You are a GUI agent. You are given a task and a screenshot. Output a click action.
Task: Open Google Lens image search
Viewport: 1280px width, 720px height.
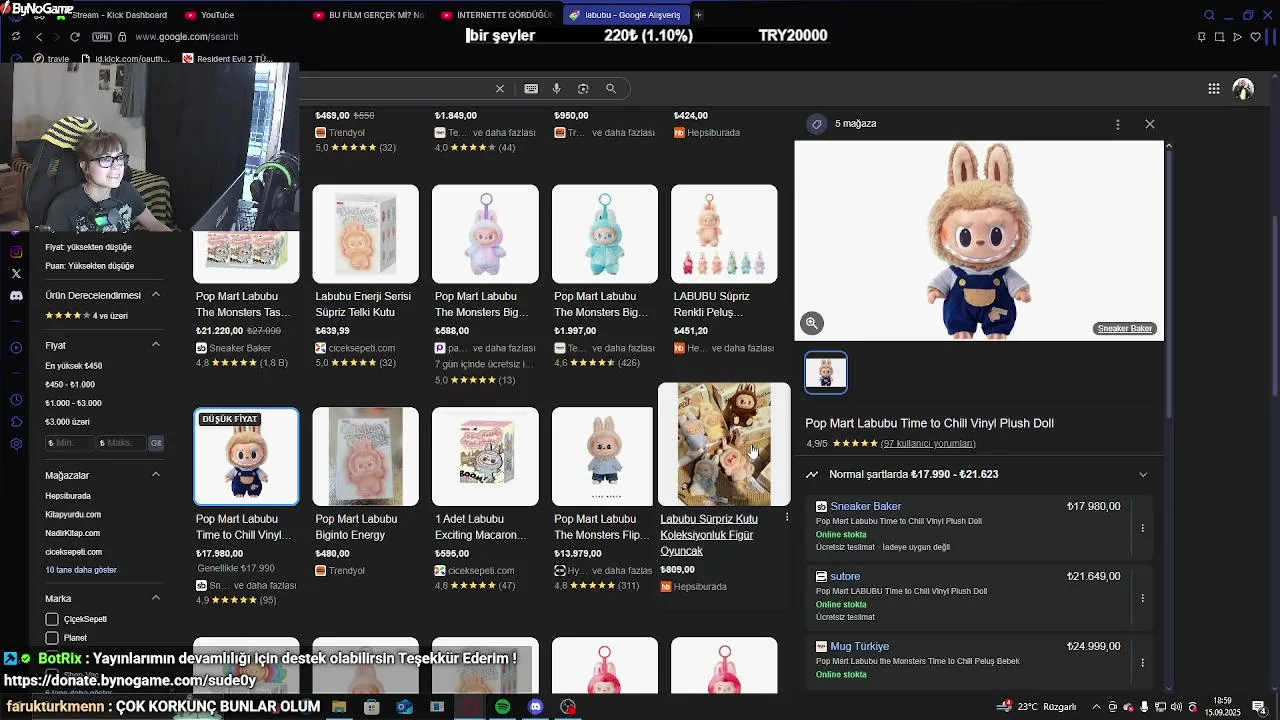tap(583, 88)
